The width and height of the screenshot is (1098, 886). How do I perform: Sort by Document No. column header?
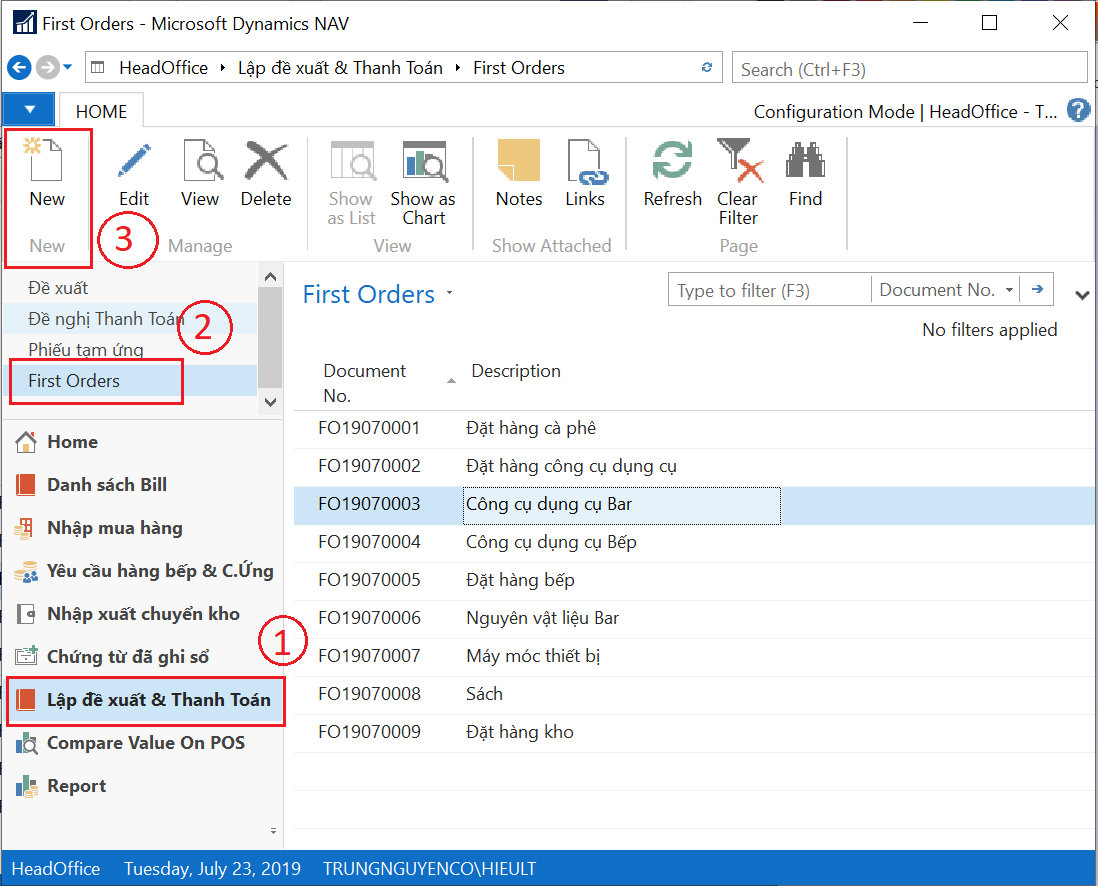(x=364, y=383)
